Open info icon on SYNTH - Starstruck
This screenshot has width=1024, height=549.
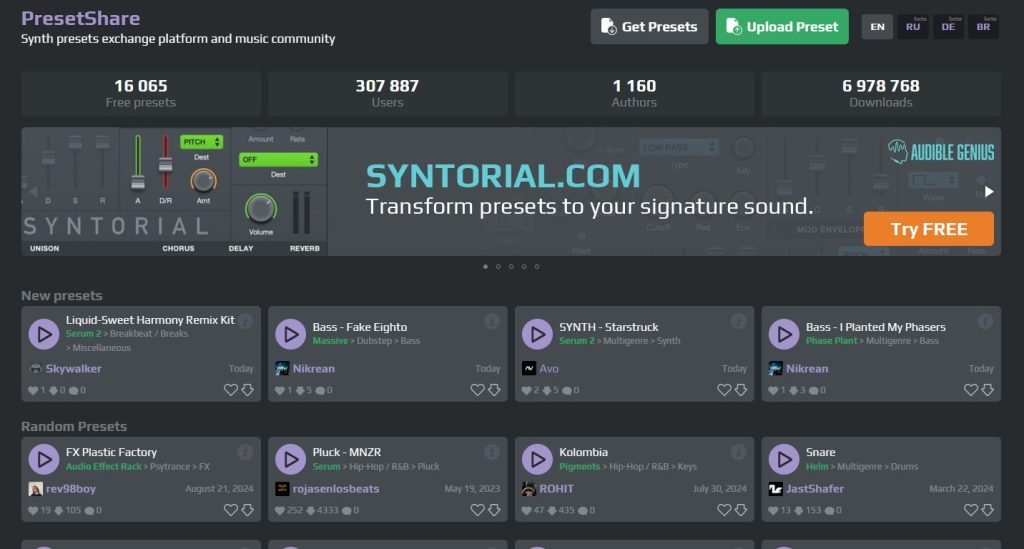739,321
